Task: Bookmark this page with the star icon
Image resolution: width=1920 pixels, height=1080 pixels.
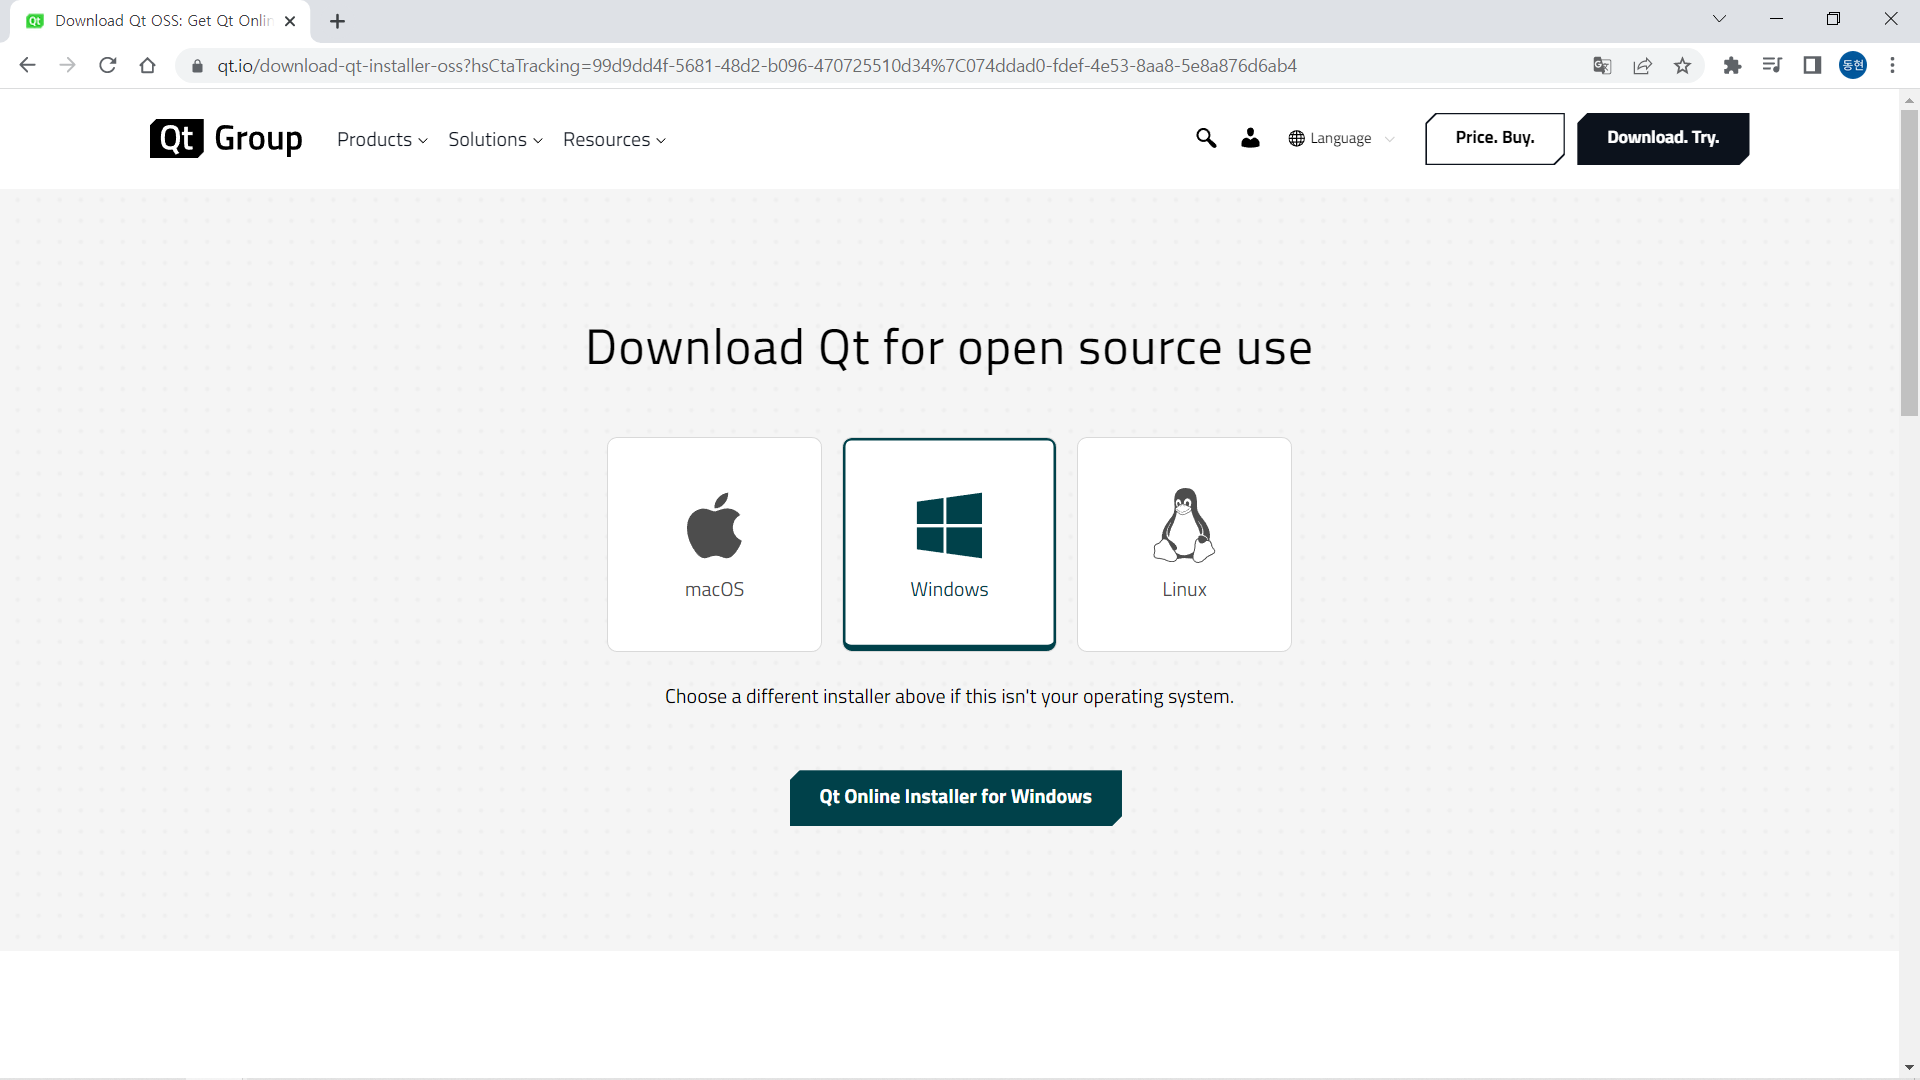Action: [x=1683, y=66]
